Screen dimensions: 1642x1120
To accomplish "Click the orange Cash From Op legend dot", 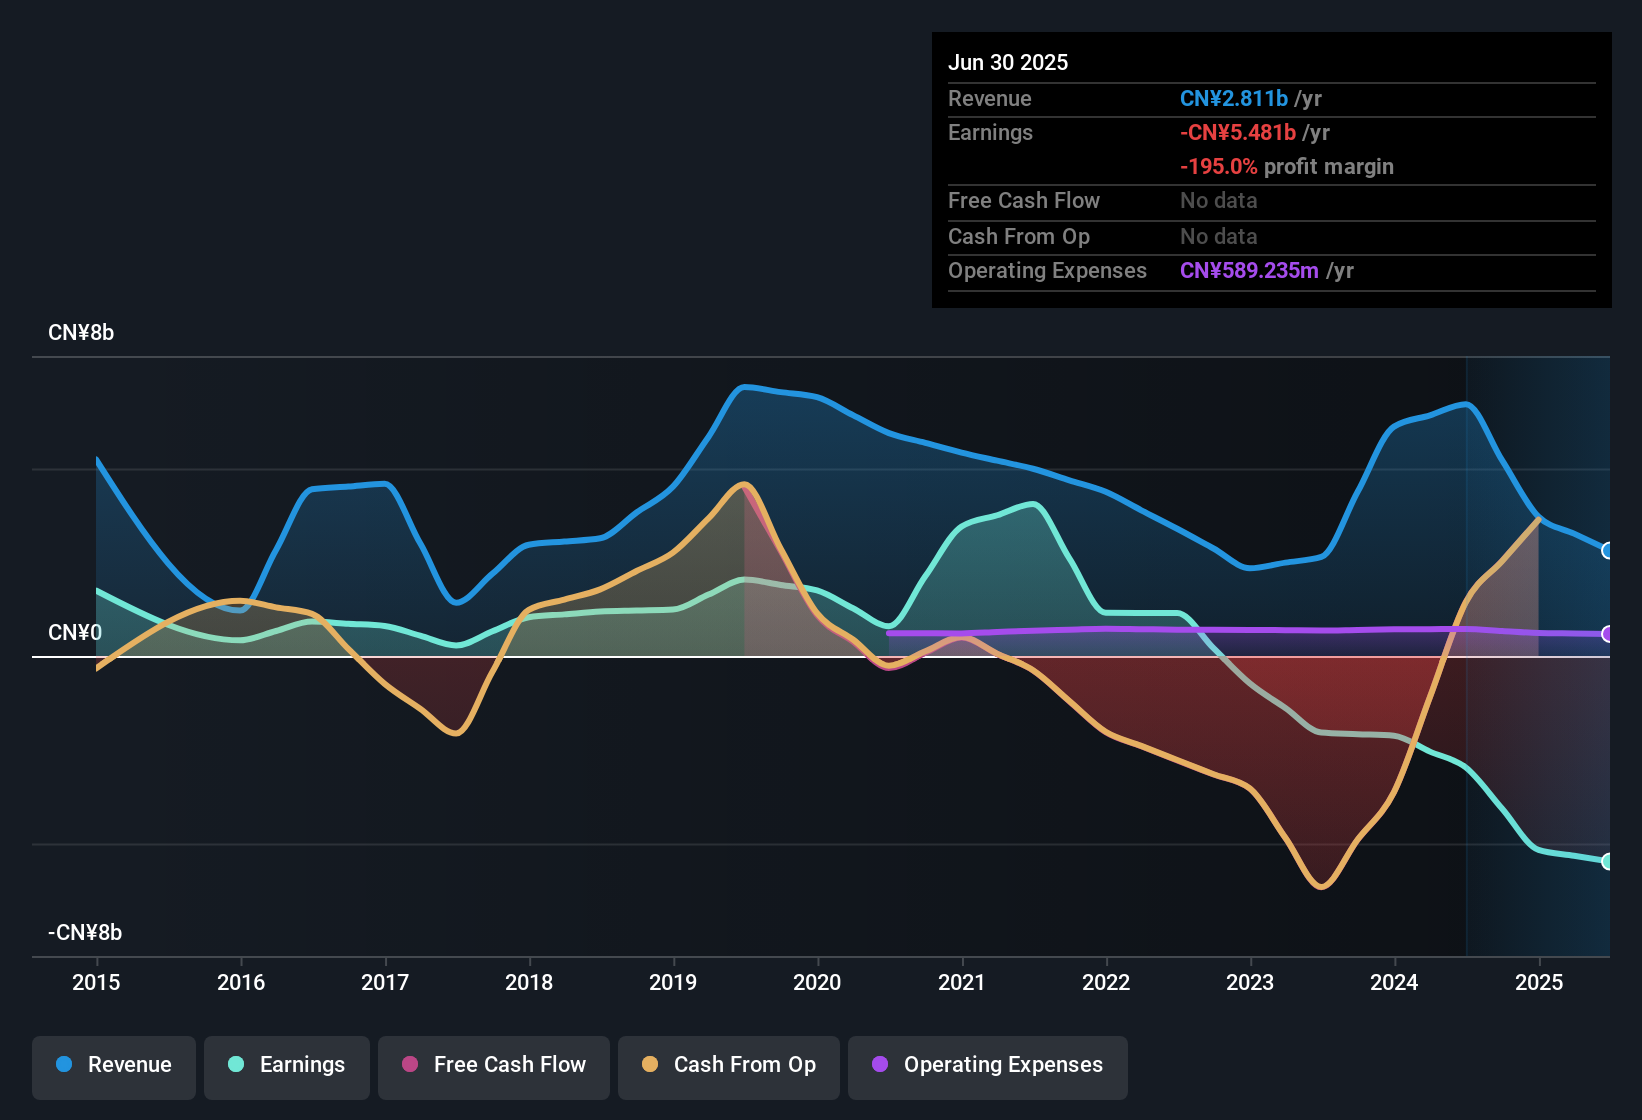I will (x=650, y=1065).
